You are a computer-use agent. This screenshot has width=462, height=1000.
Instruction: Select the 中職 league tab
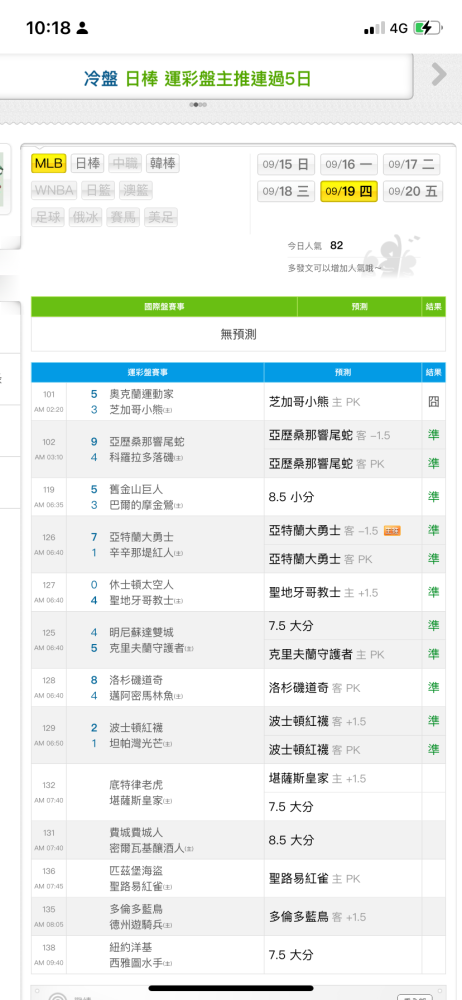(125, 164)
